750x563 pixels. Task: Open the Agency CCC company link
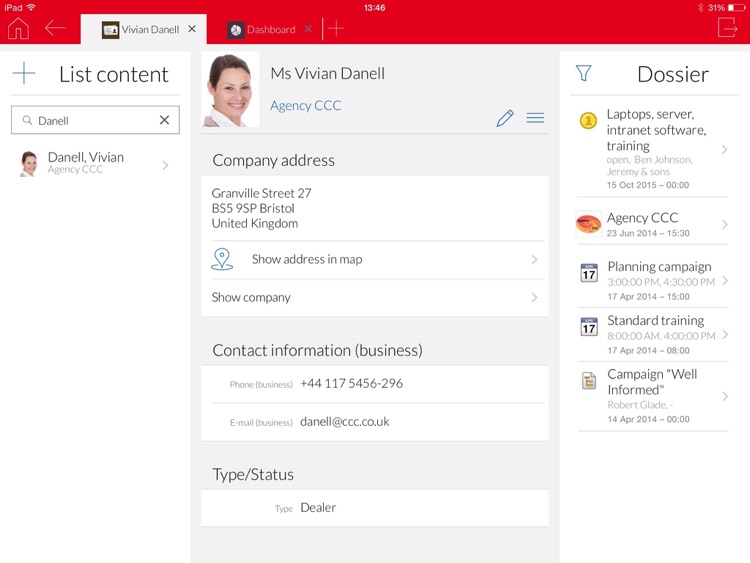coord(306,105)
